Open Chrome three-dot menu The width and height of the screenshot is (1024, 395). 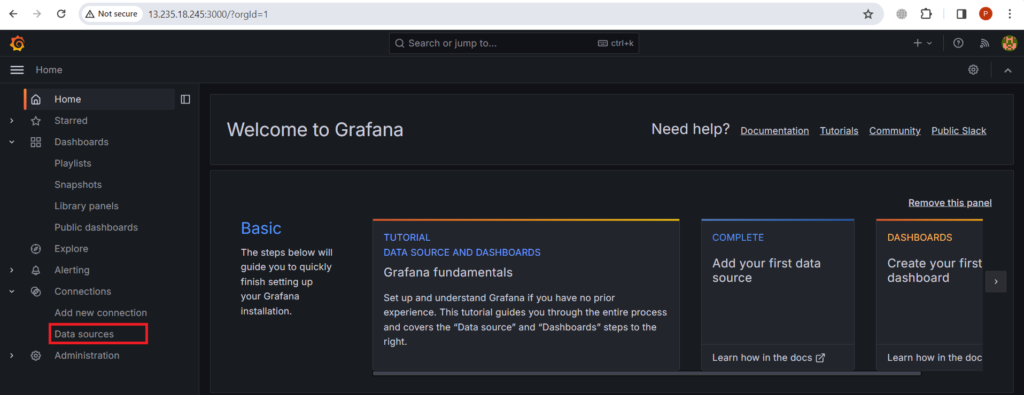point(1010,14)
